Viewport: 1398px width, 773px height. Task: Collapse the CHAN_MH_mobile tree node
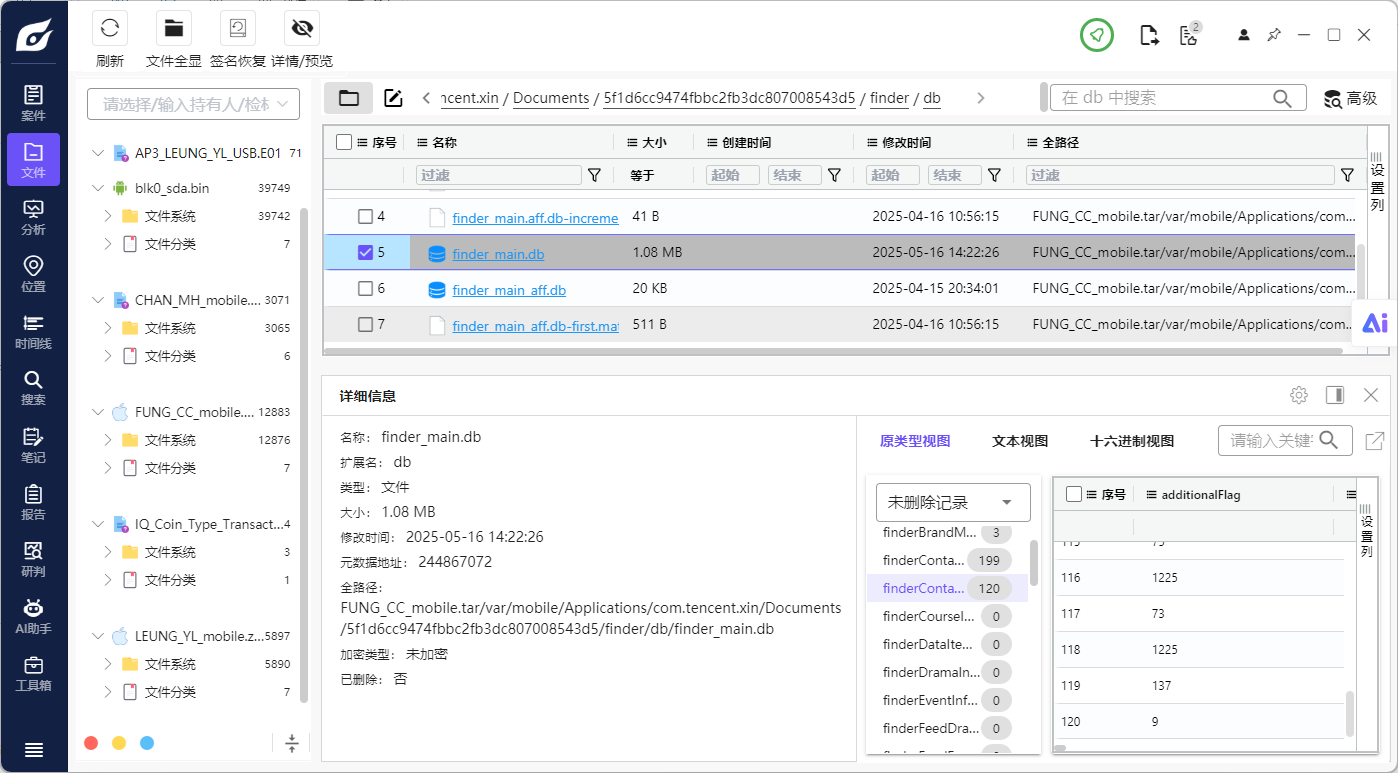pos(97,300)
